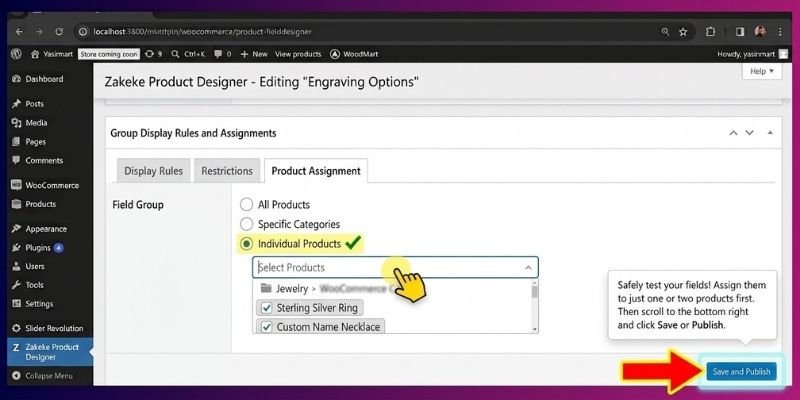Expand the Help dropdown
The height and width of the screenshot is (400, 800).
point(762,71)
